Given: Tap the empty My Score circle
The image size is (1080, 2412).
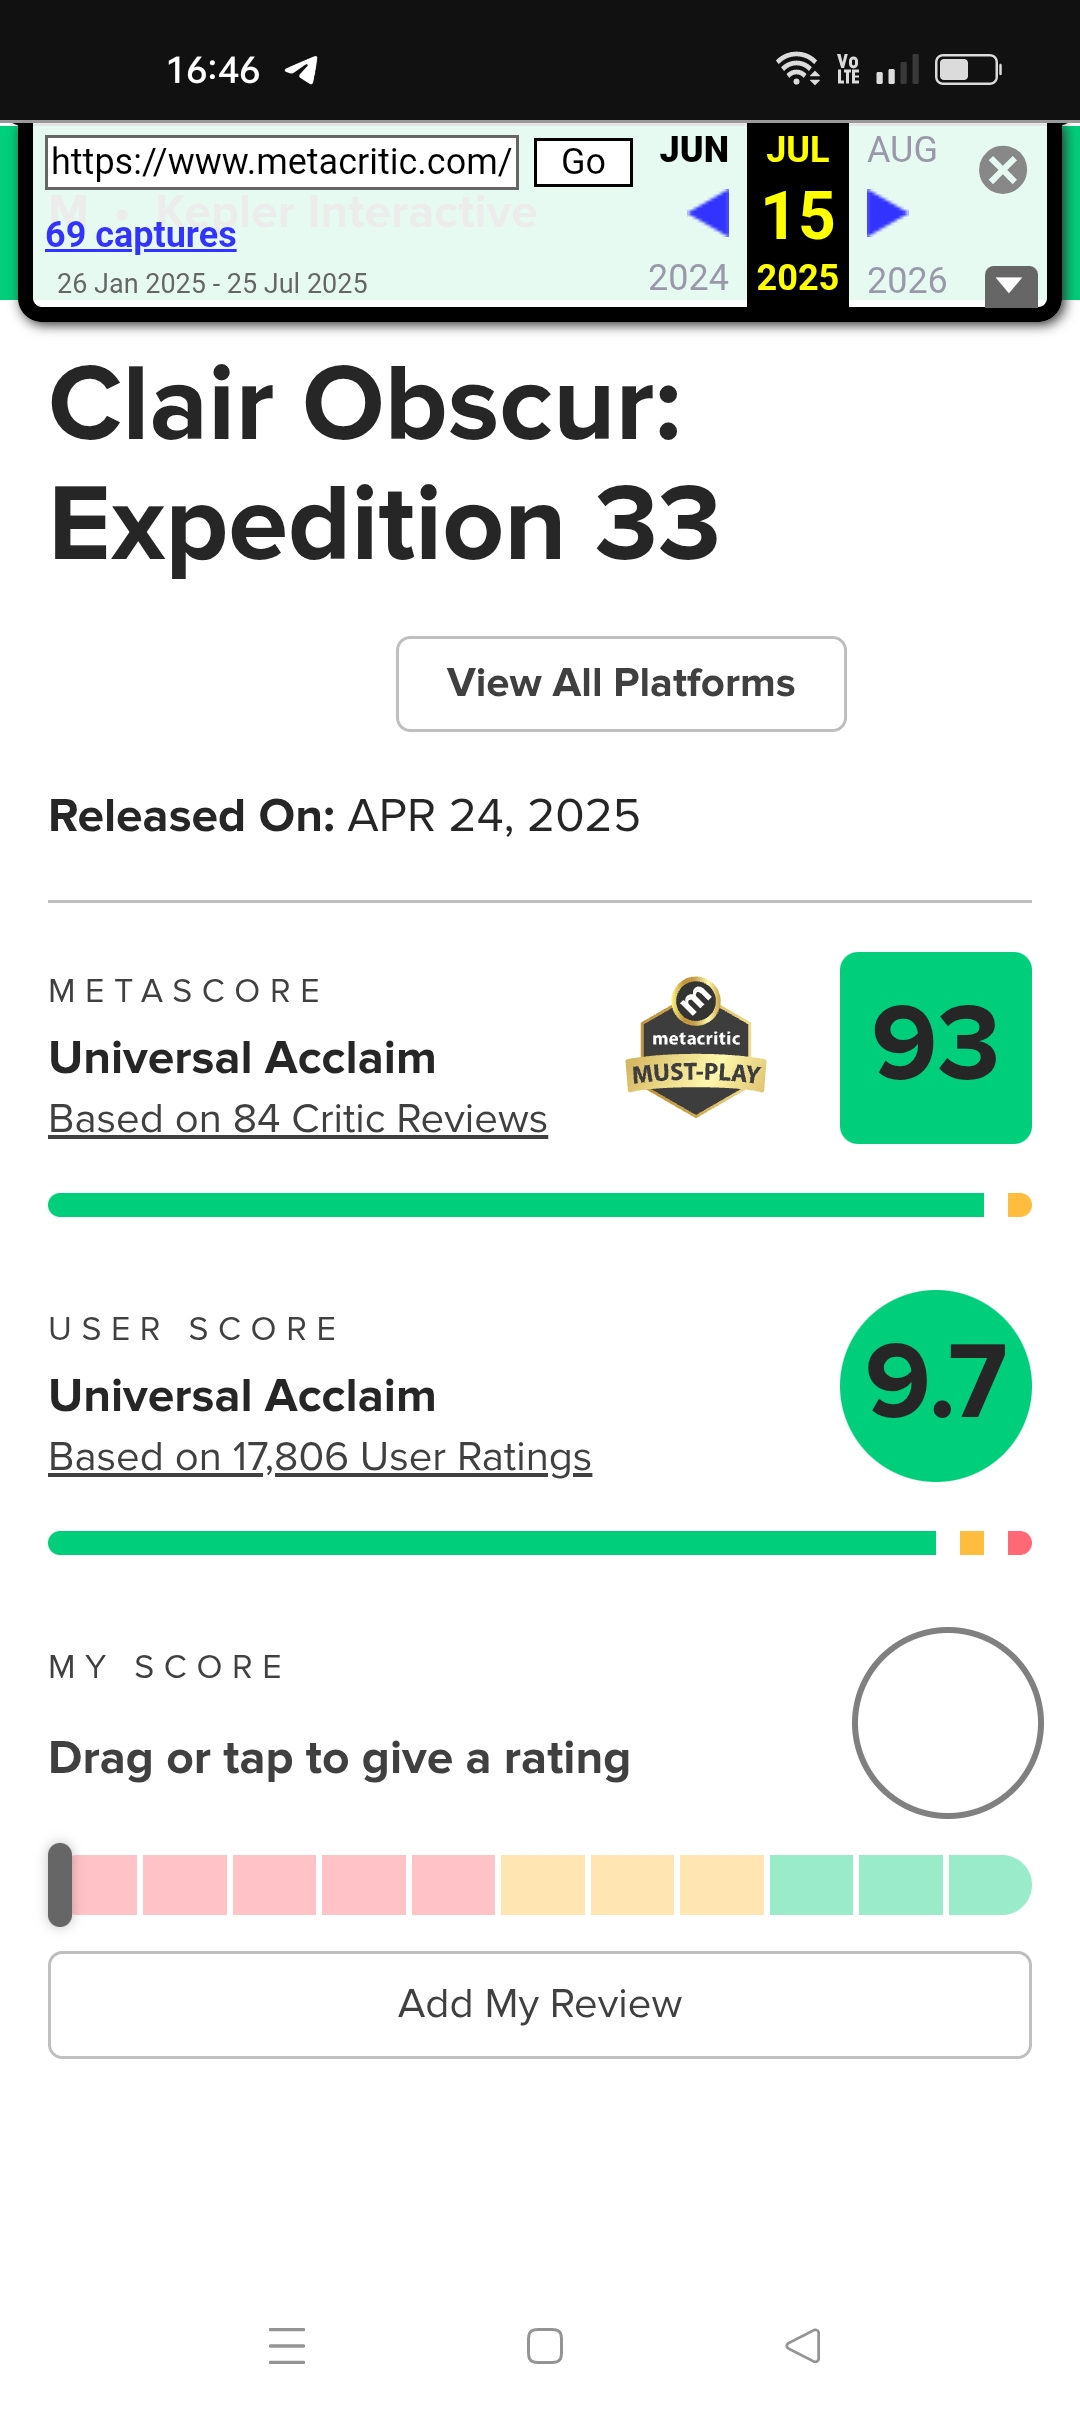Looking at the screenshot, I should (948, 1723).
